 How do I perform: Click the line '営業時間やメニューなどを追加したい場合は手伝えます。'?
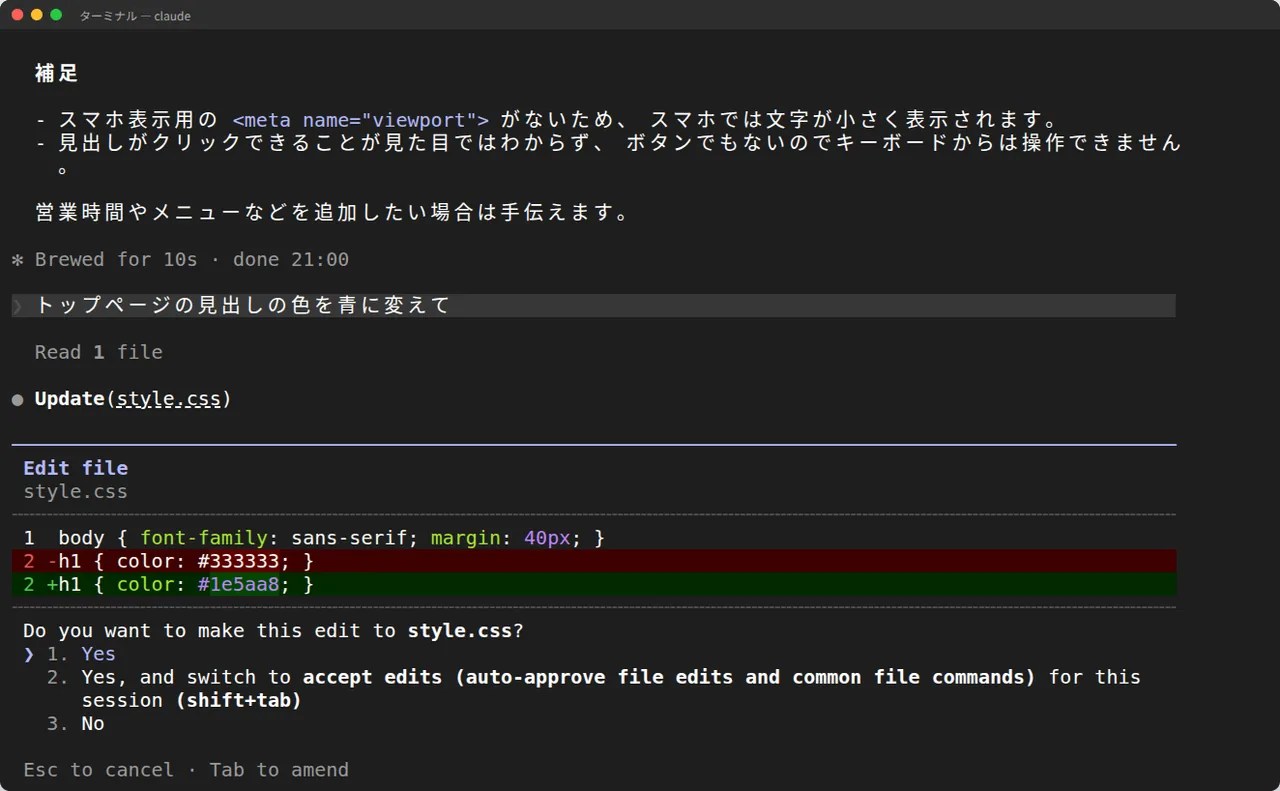tap(334, 213)
